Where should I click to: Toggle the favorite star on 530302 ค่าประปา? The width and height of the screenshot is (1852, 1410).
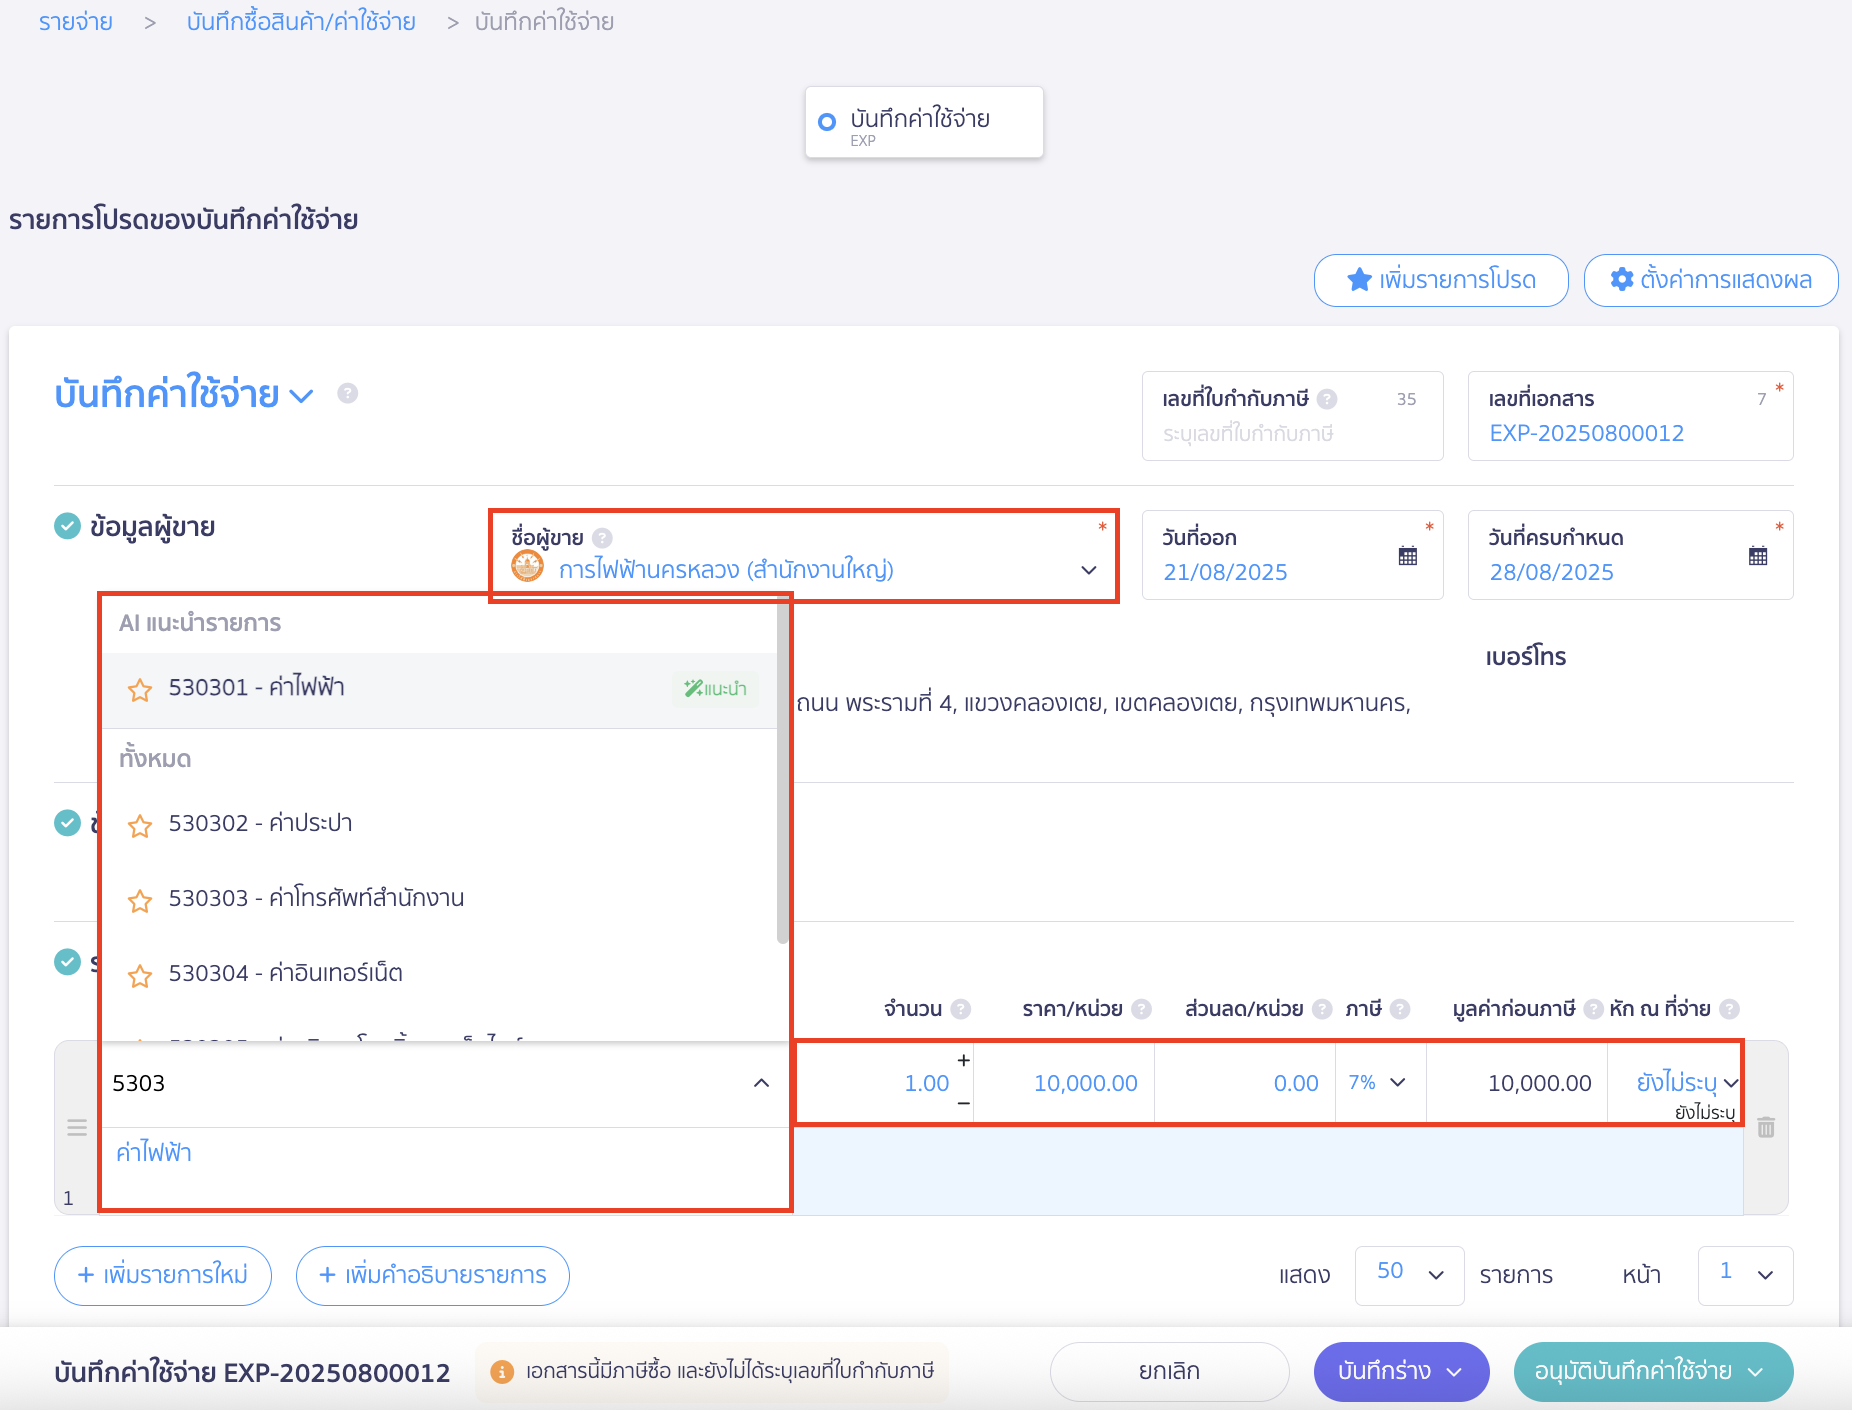(x=139, y=826)
